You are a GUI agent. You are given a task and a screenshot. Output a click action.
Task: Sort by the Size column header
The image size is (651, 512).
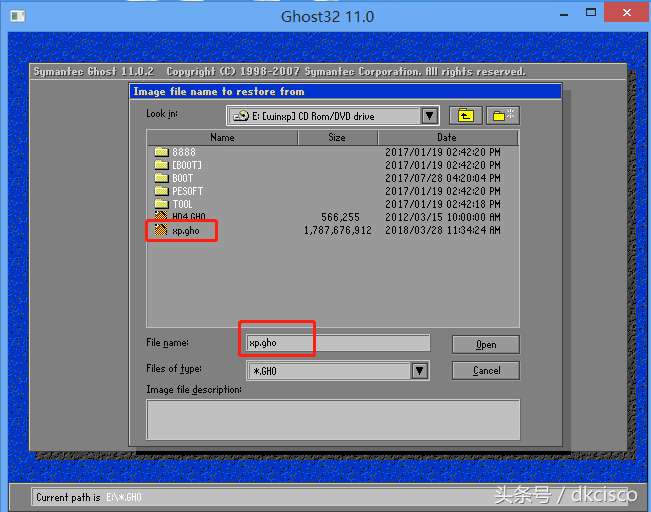337,137
